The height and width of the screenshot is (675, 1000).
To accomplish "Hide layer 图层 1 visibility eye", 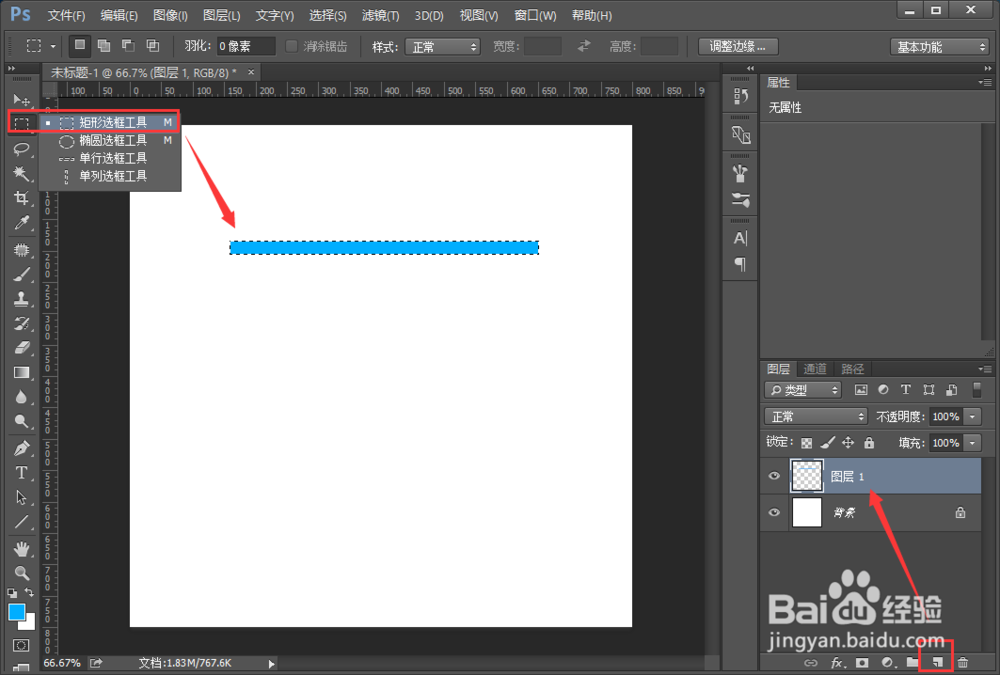I will [x=774, y=476].
